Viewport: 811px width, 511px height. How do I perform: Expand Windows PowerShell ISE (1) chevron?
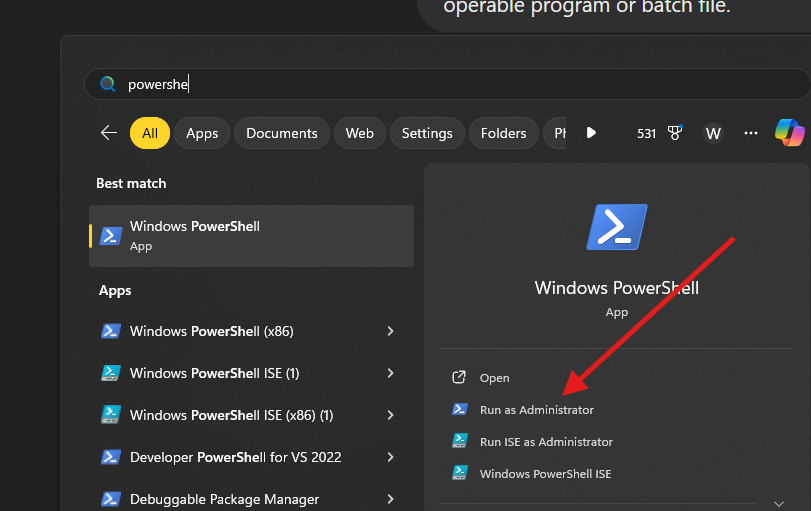click(391, 373)
